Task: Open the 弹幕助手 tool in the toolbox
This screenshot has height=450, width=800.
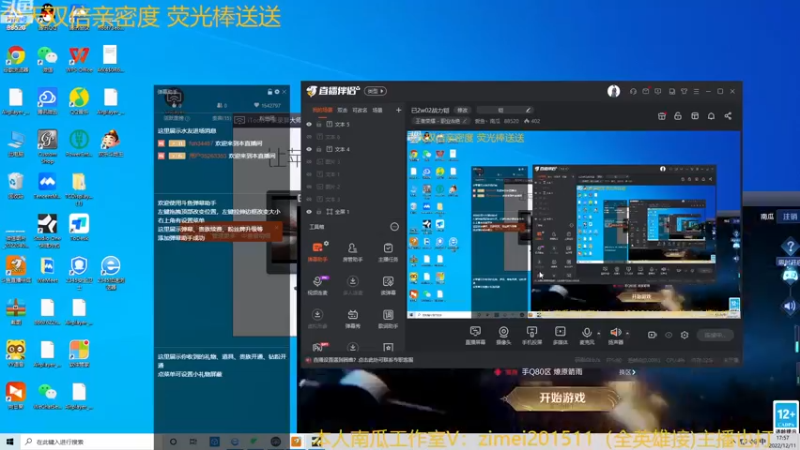Action: 317,252
